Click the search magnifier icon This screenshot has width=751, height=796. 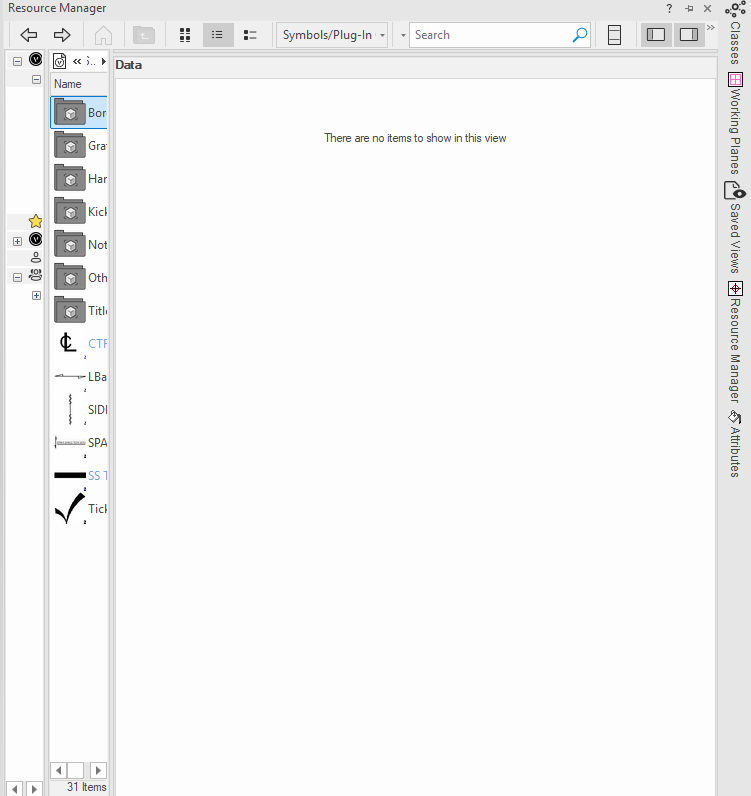click(580, 35)
